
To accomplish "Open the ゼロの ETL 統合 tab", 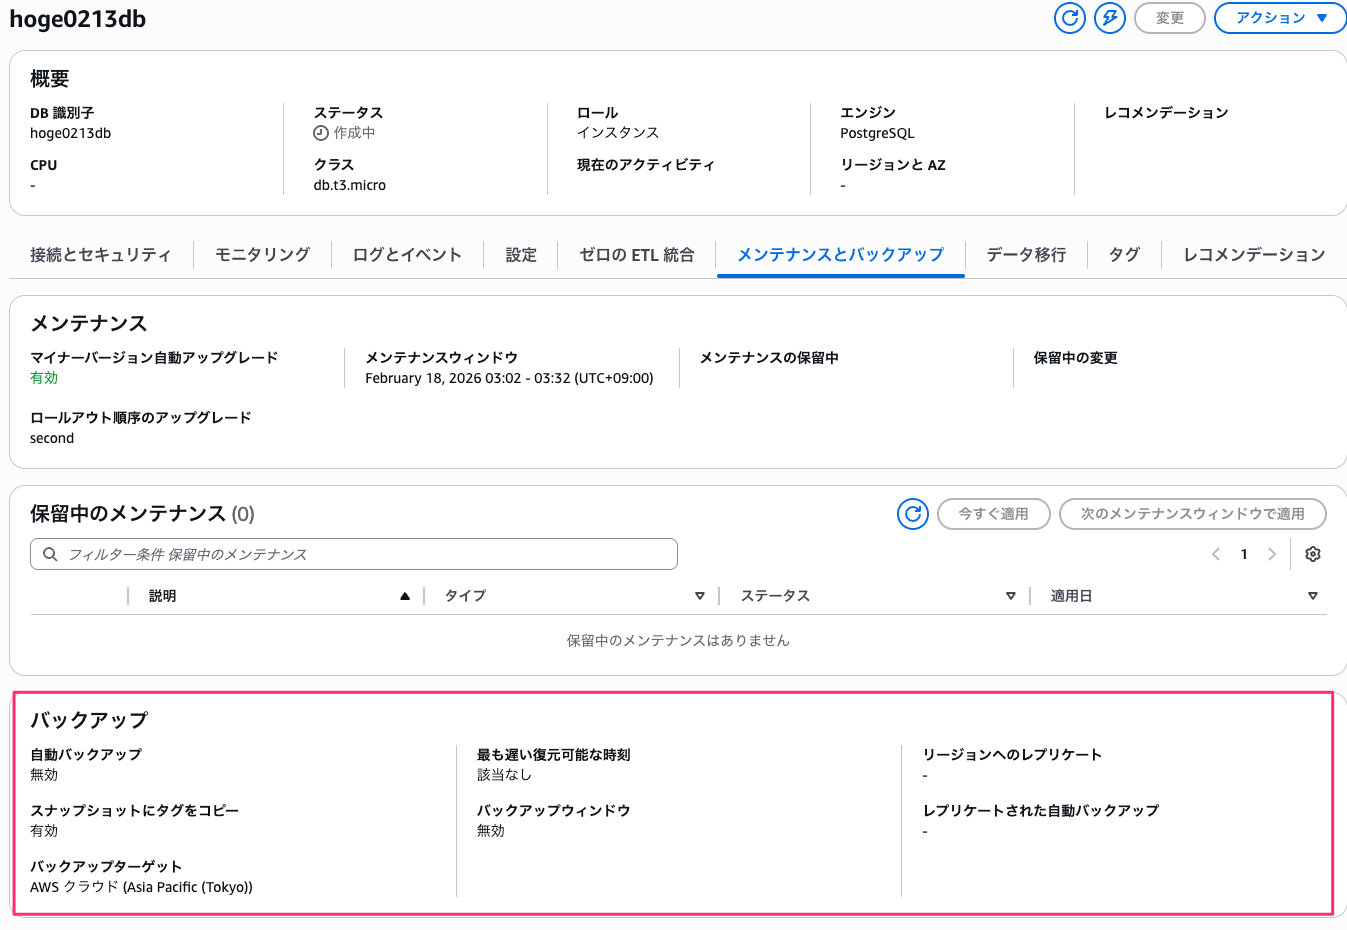I will pyautogui.click(x=636, y=255).
